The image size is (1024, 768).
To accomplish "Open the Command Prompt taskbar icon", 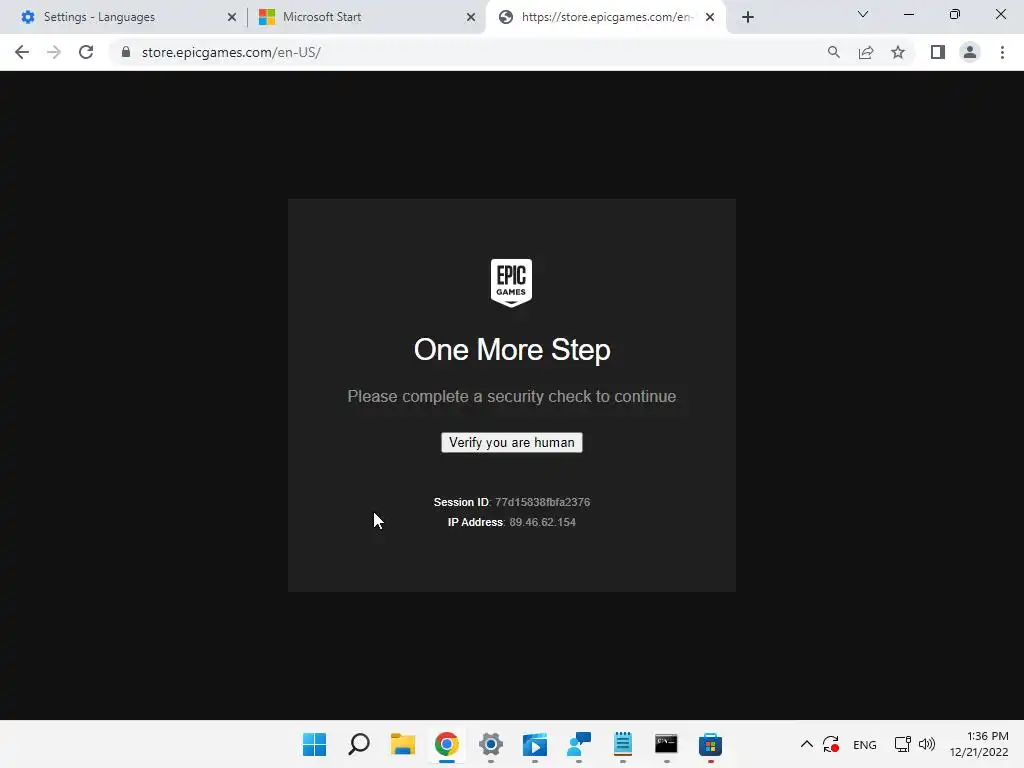I will click(666, 744).
